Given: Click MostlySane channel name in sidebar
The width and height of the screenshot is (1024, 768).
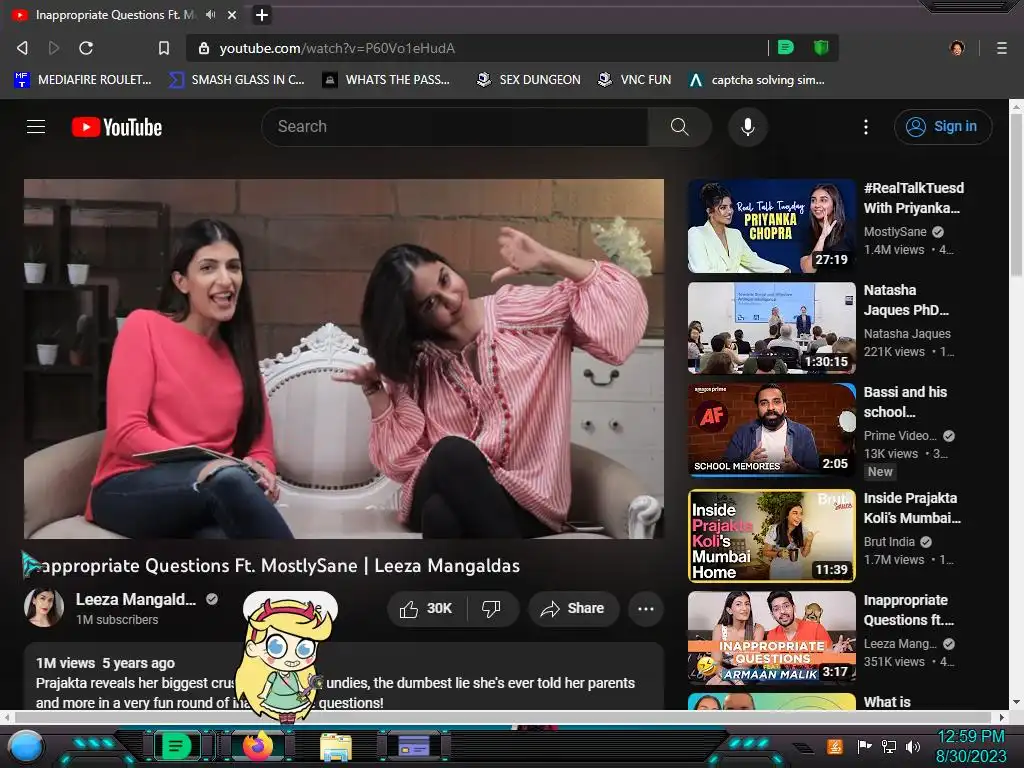Looking at the screenshot, I should (x=895, y=232).
